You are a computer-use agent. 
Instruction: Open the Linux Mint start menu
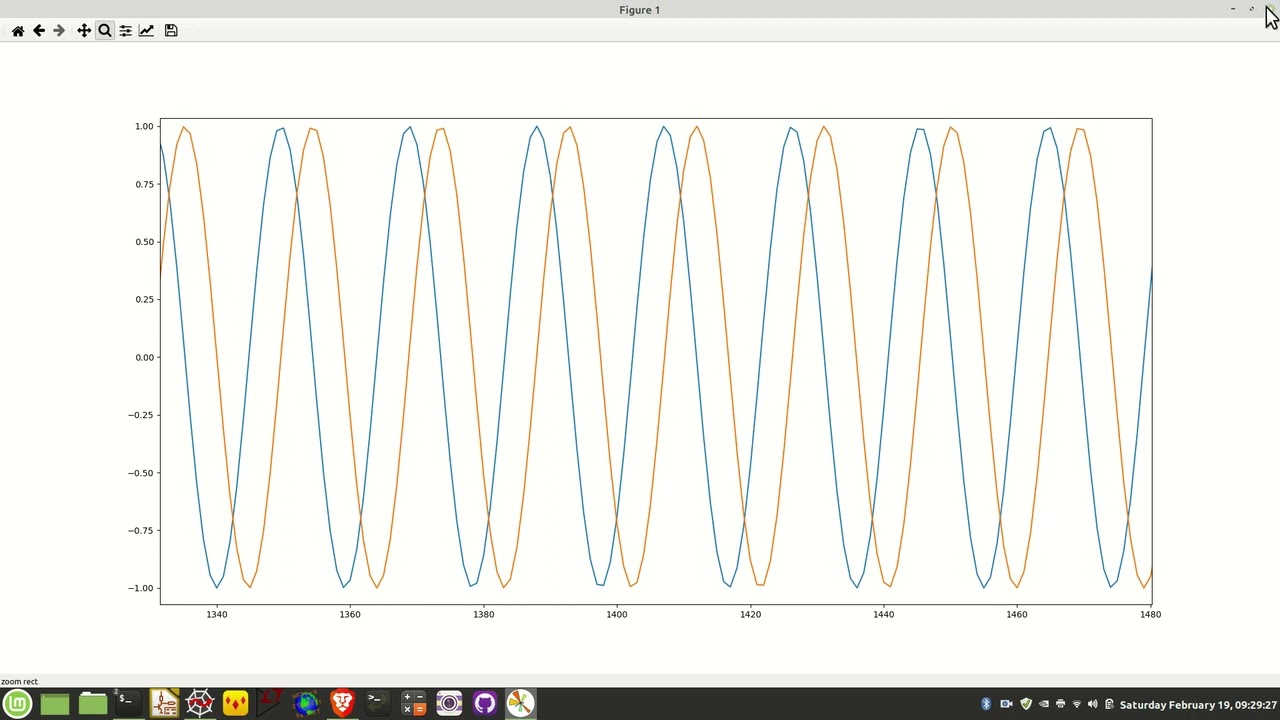coord(18,704)
